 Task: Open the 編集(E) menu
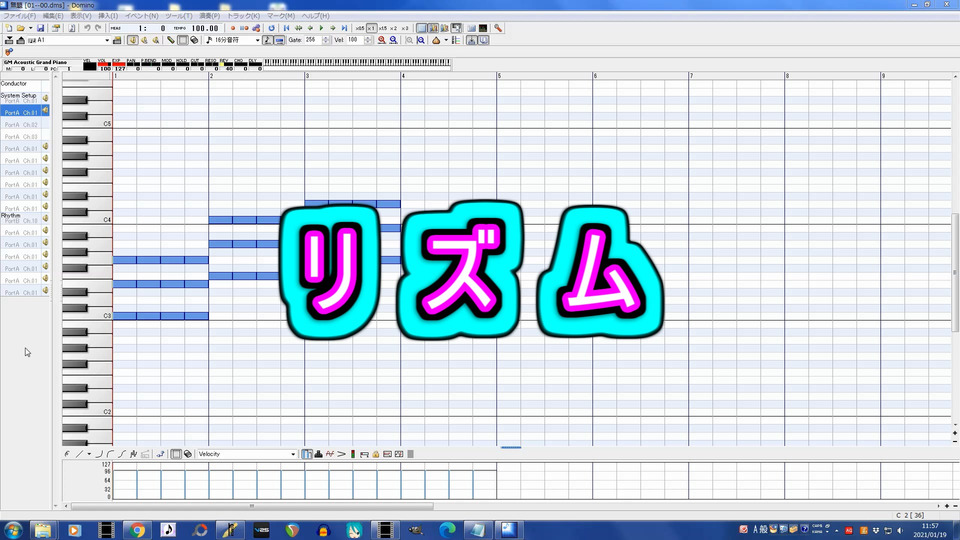[53, 16]
